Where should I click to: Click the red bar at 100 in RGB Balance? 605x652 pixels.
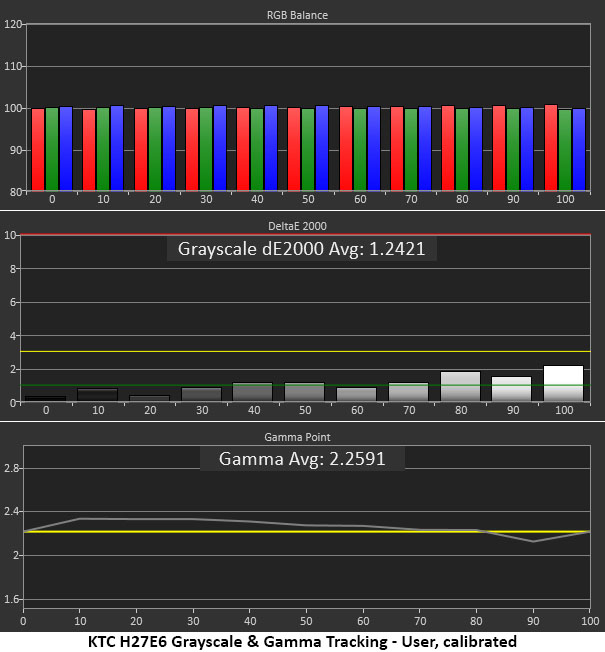[x=551, y=148]
